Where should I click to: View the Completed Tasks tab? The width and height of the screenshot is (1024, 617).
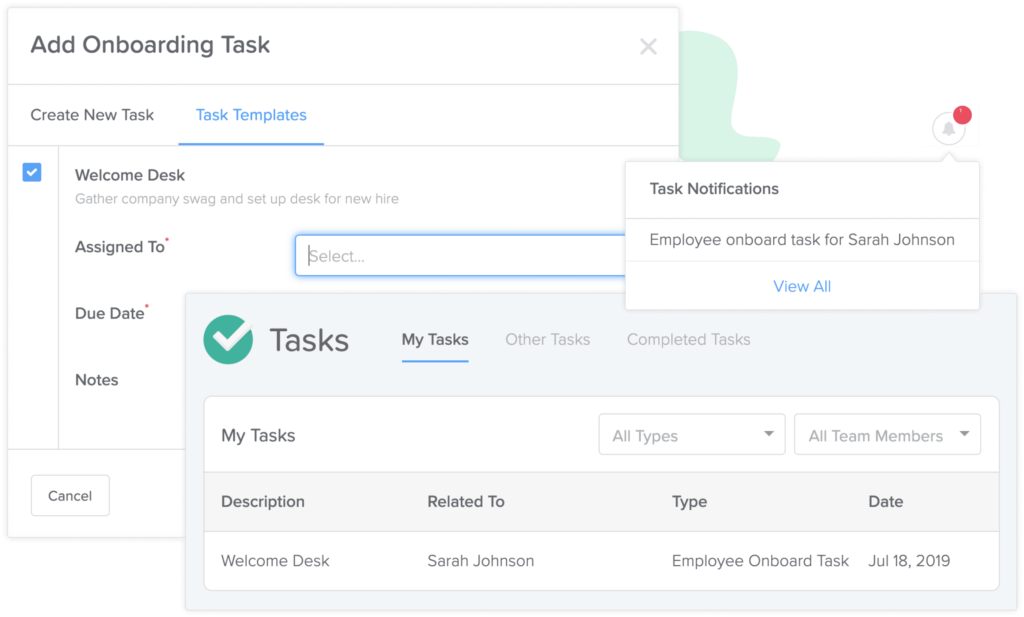pyautogui.click(x=688, y=340)
